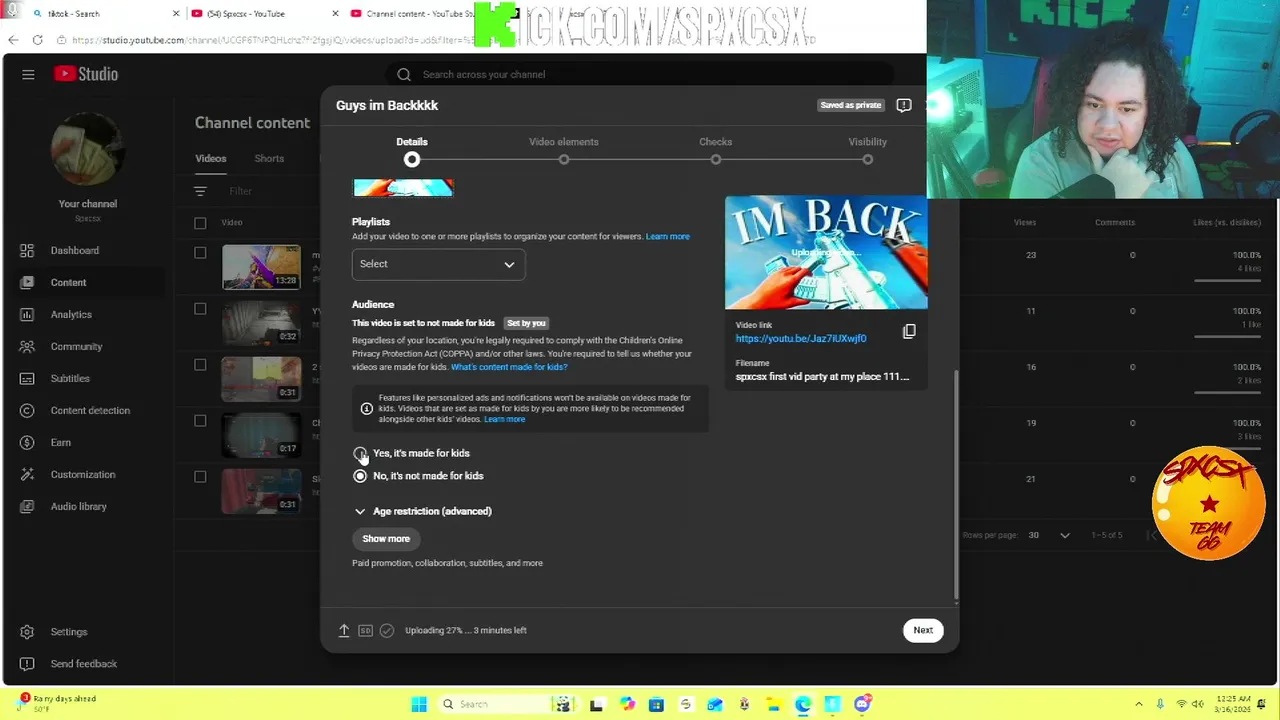Click the SD processing icon
The width and height of the screenshot is (1280, 720).
click(365, 630)
